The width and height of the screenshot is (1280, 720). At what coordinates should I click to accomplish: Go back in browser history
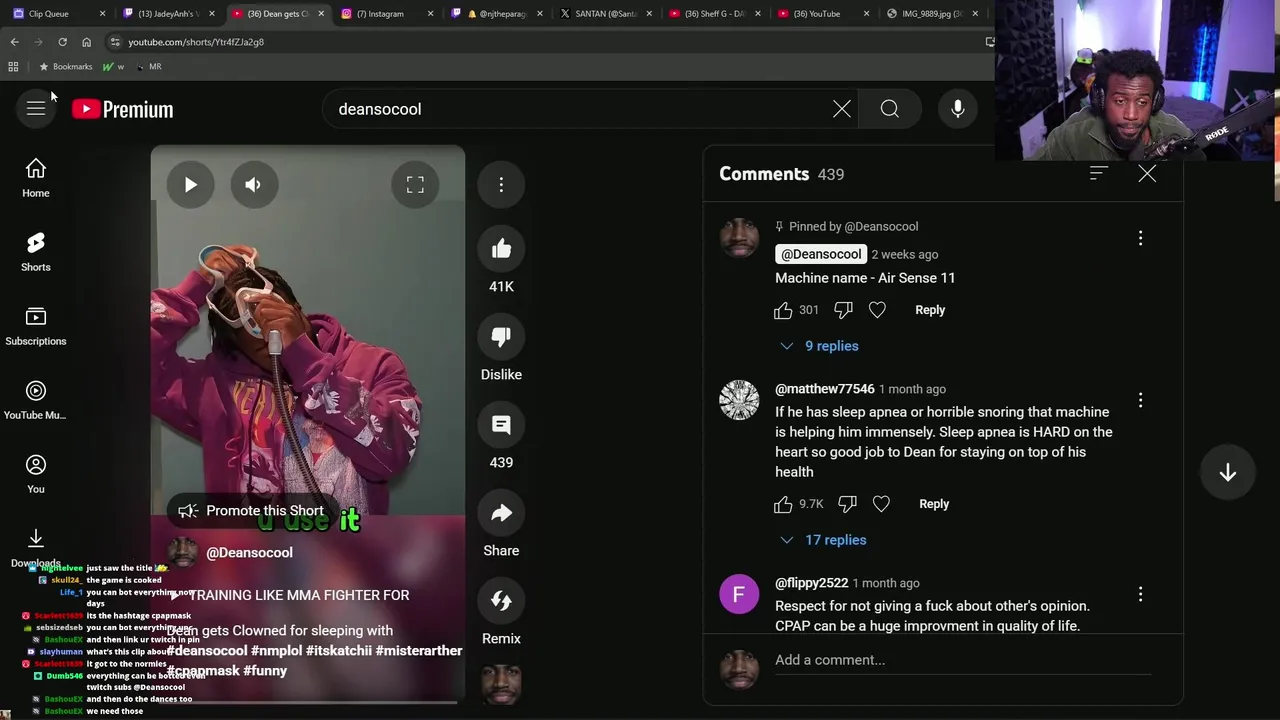[14, 42]
